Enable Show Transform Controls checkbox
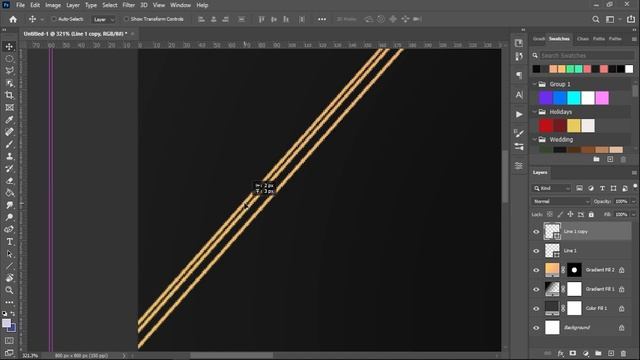The width and height of the screenshot is (640, 360). coord(126,19)
